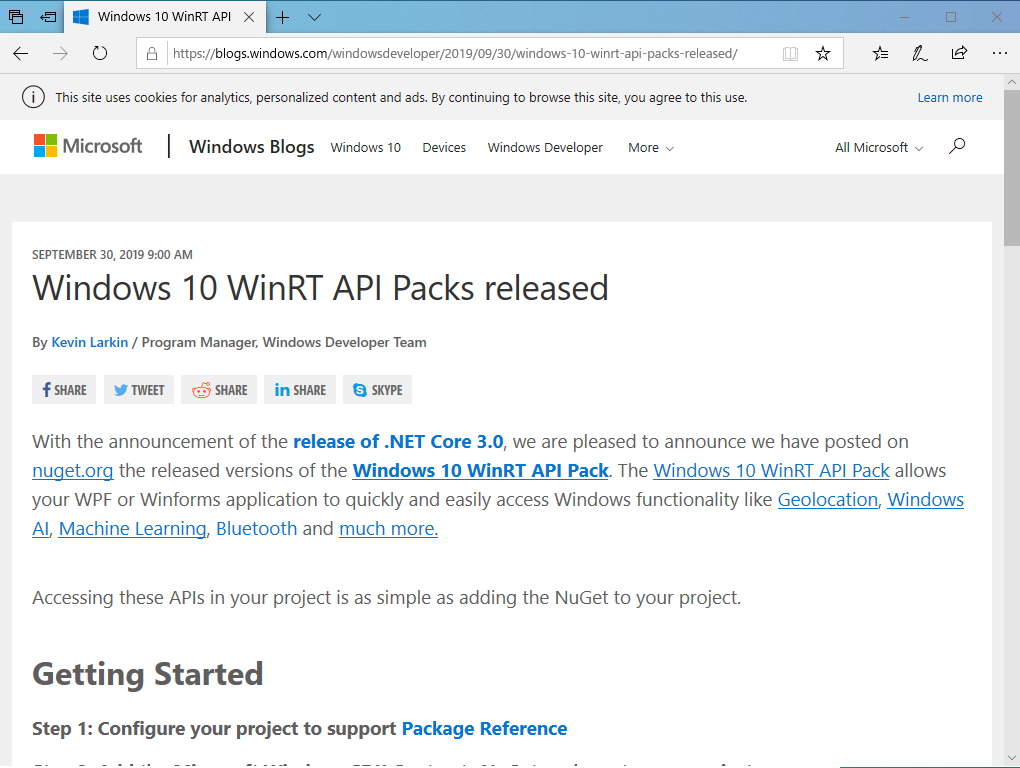Share the article on Facebook
Viewport: 1020px width, 768px height.
(63, 389)
